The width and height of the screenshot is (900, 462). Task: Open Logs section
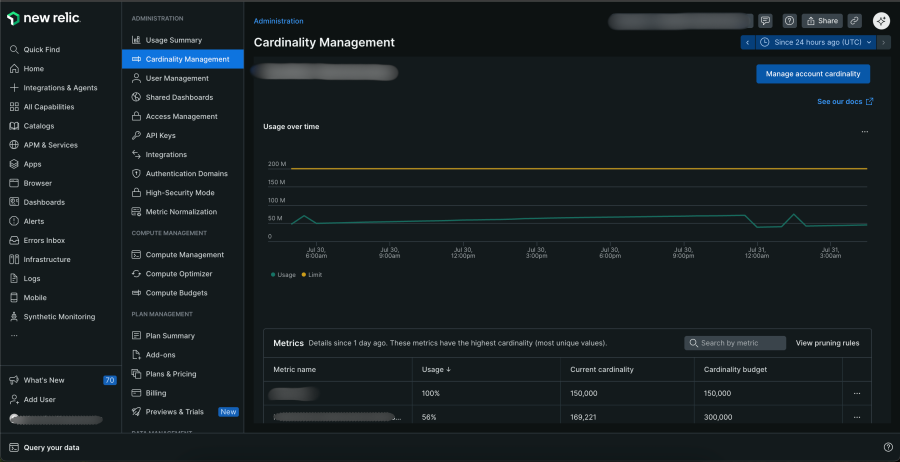(25, 278)
